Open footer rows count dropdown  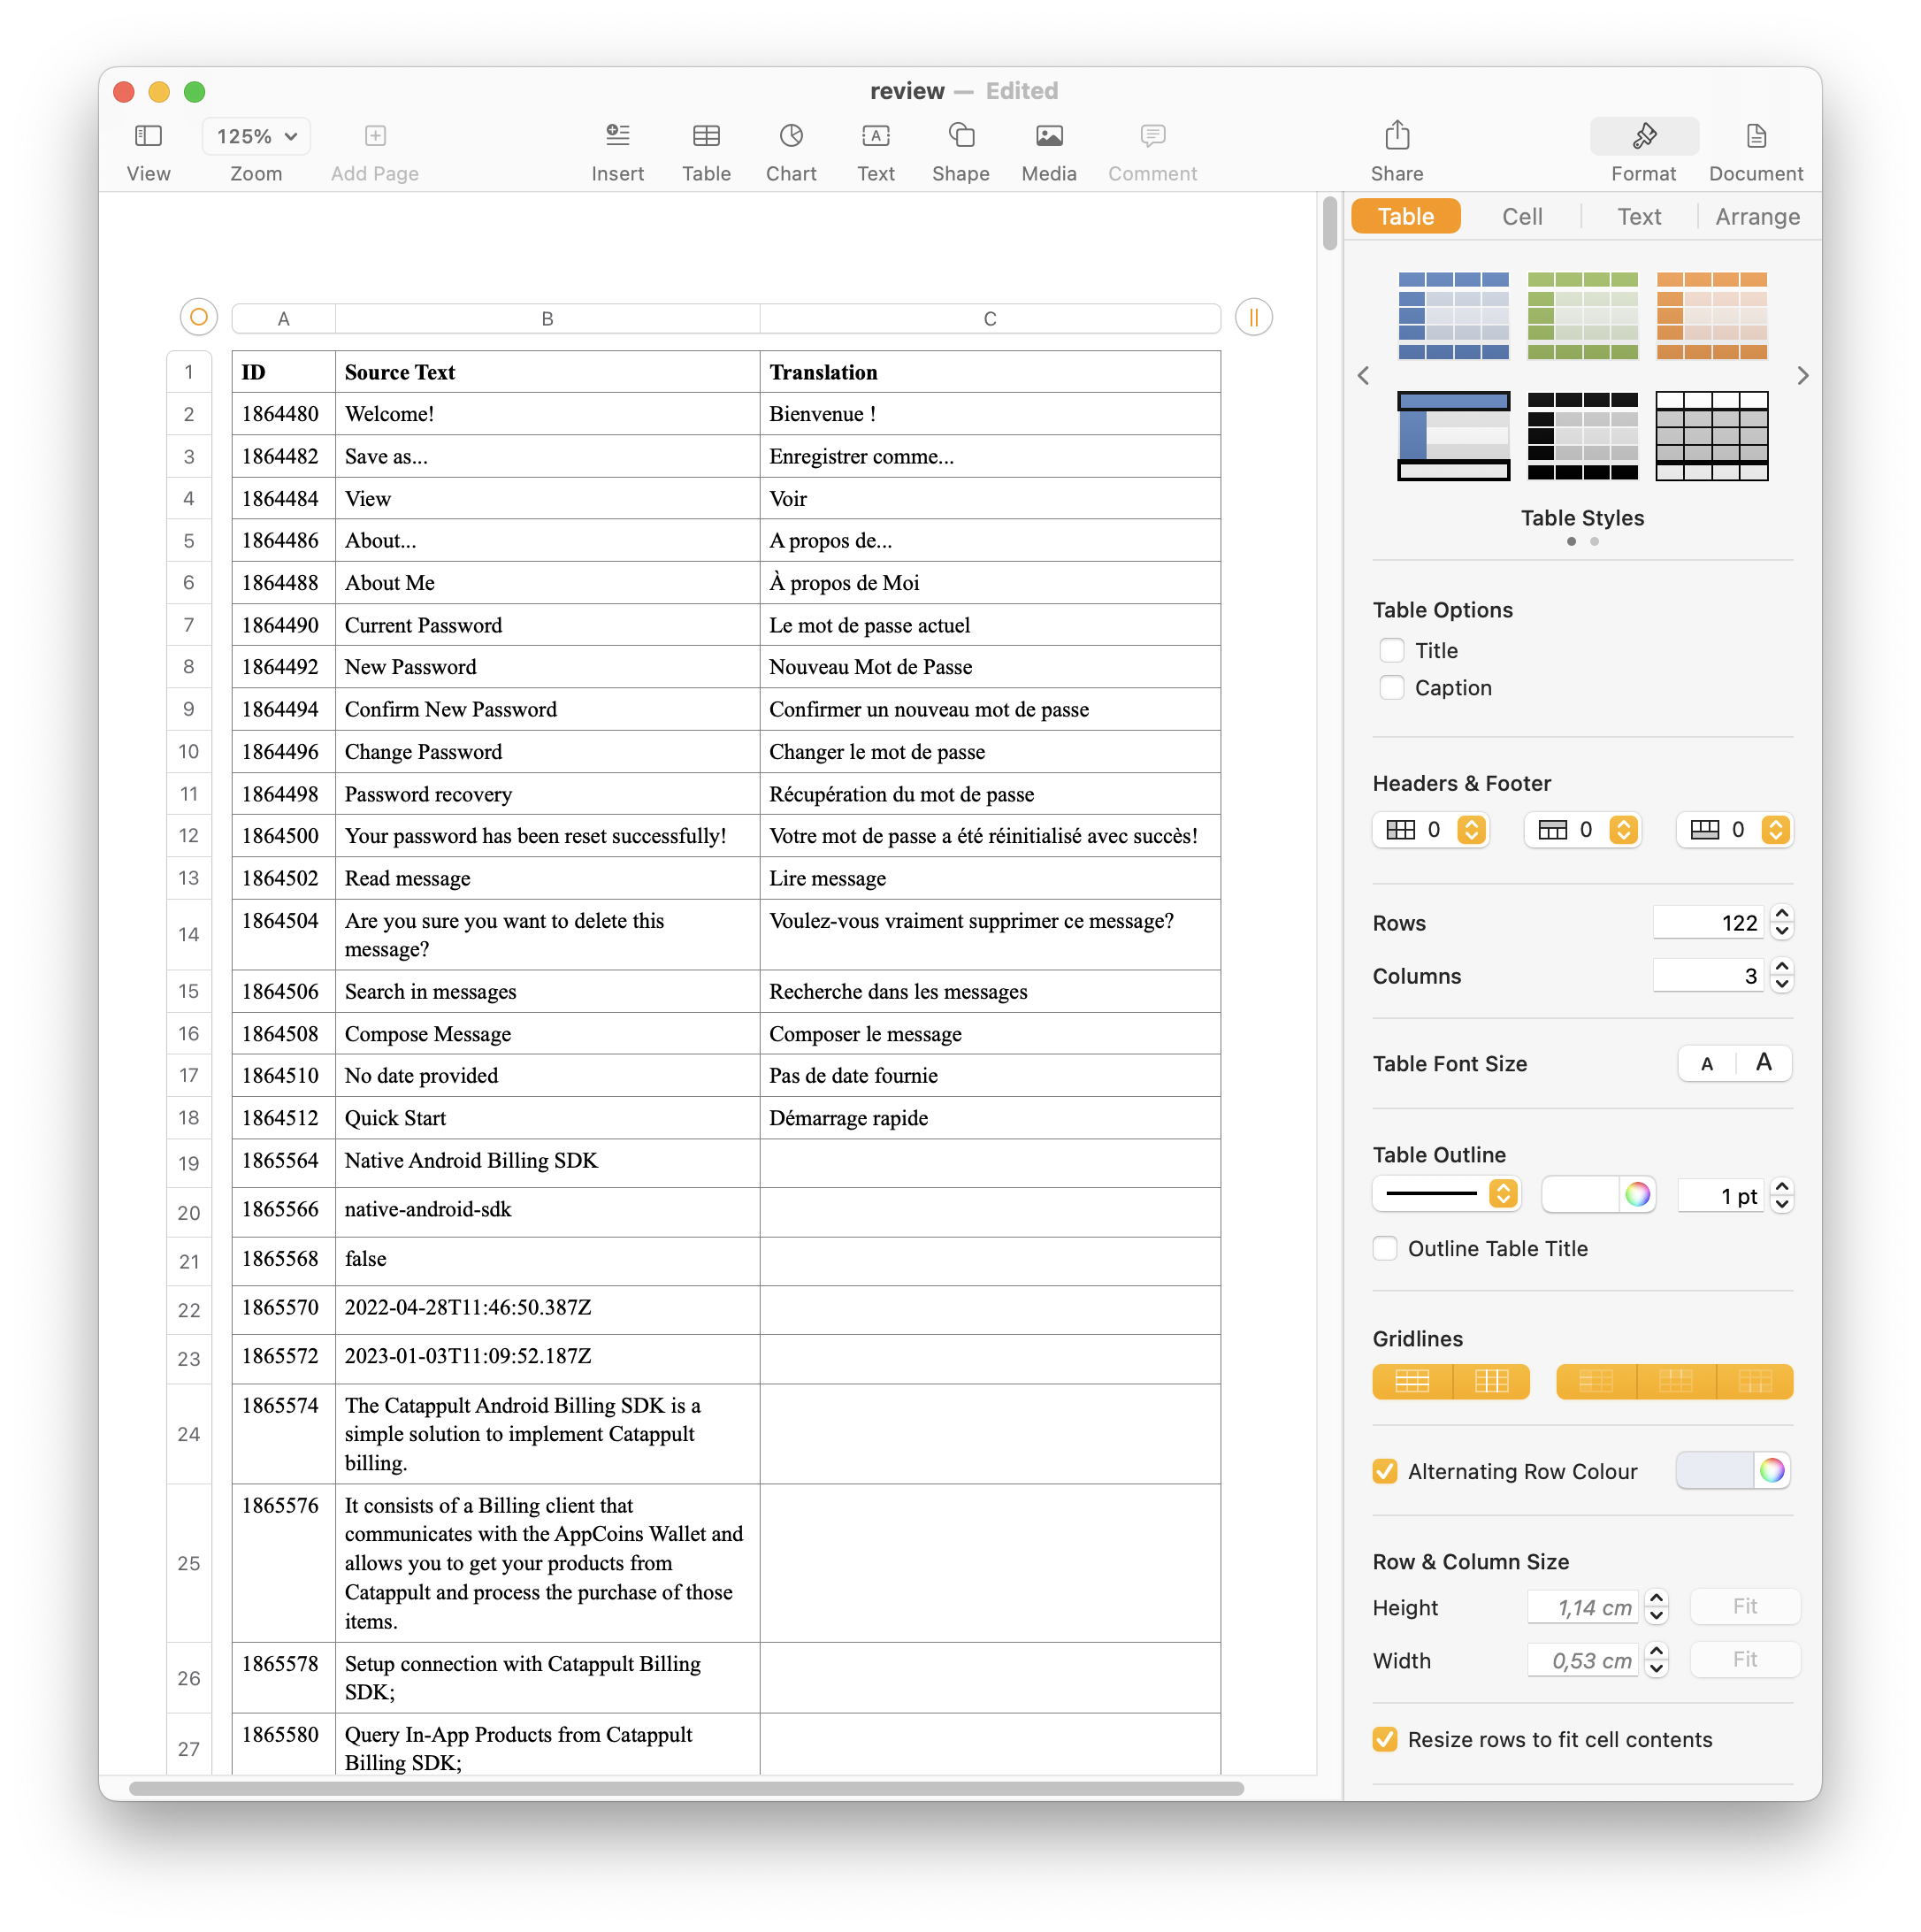[x=1734, y=829]
